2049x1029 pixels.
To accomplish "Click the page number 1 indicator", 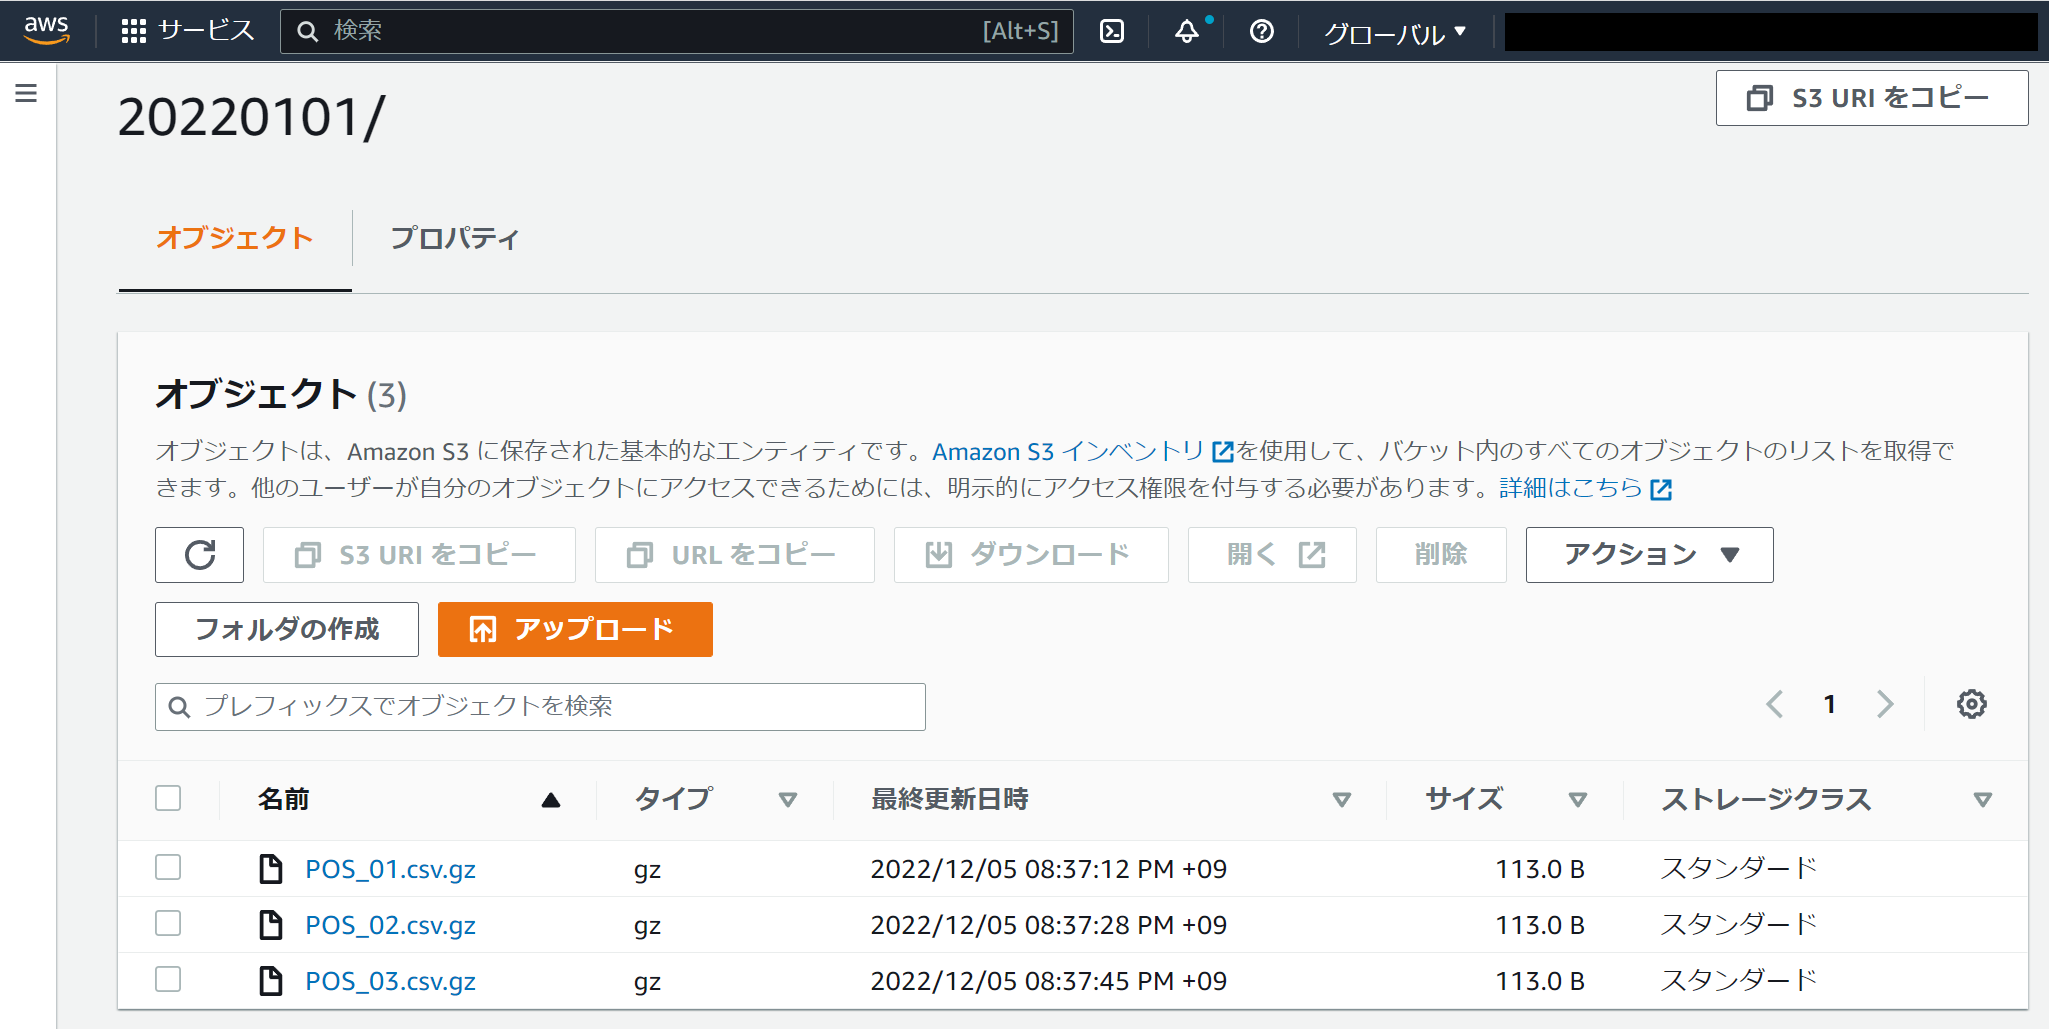I will 1829,704.
